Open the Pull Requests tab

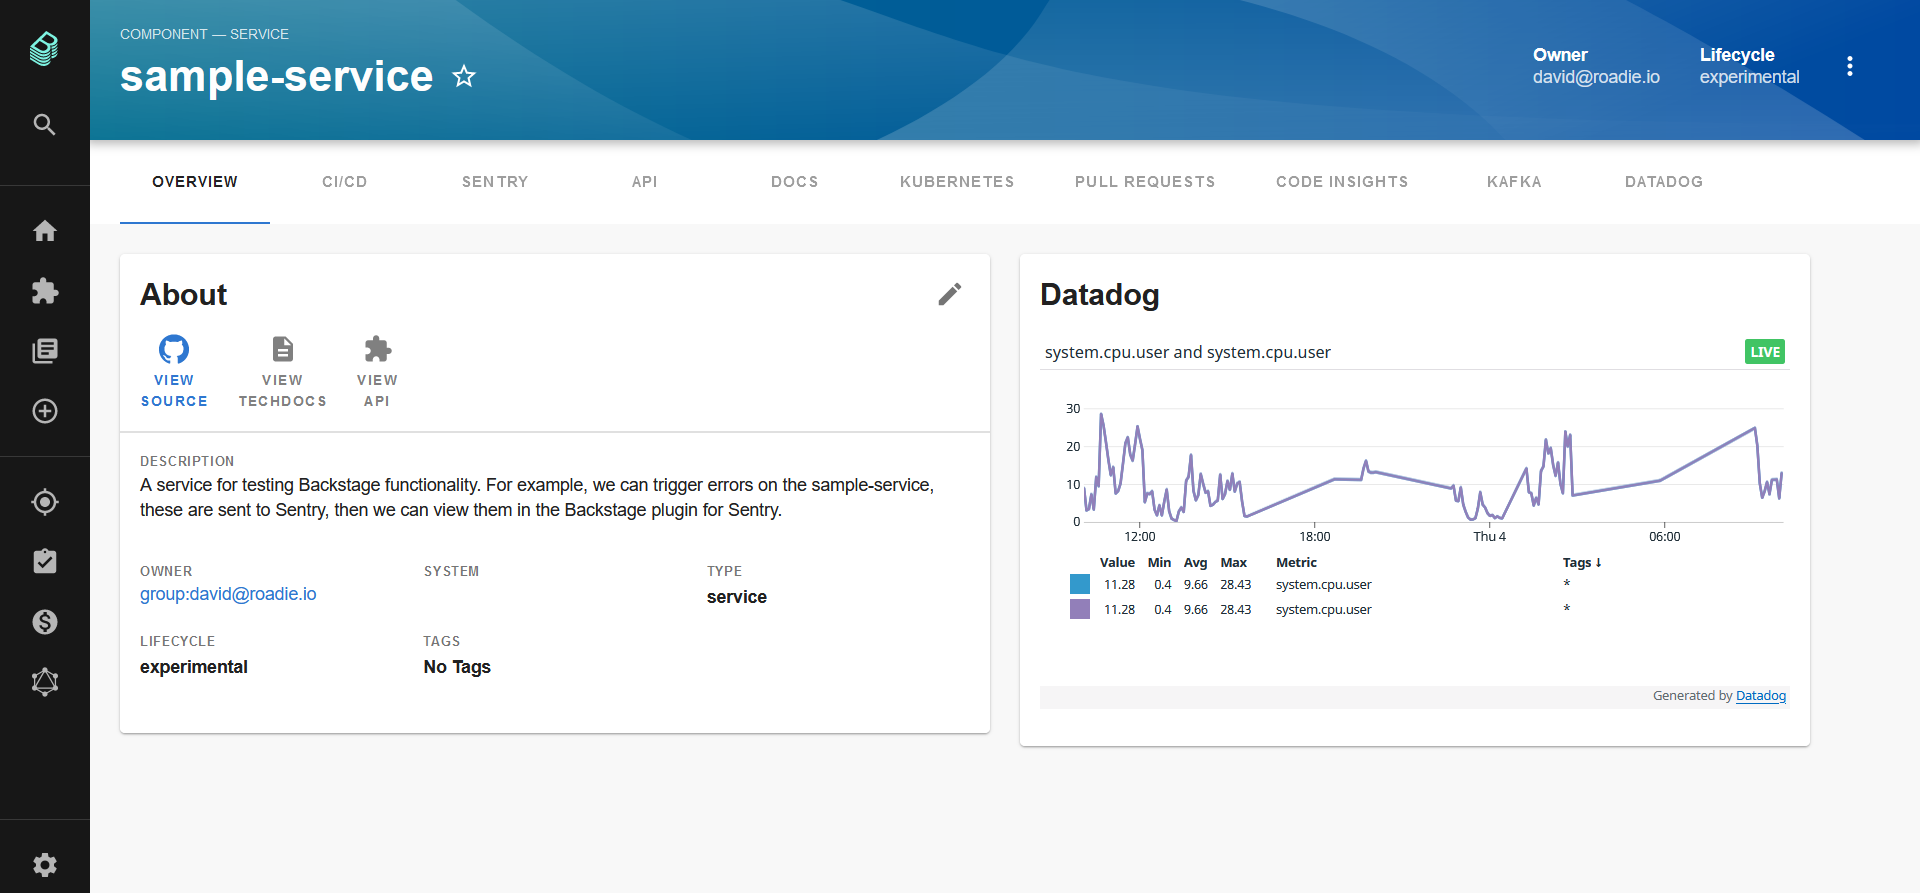pos(1145,182)
